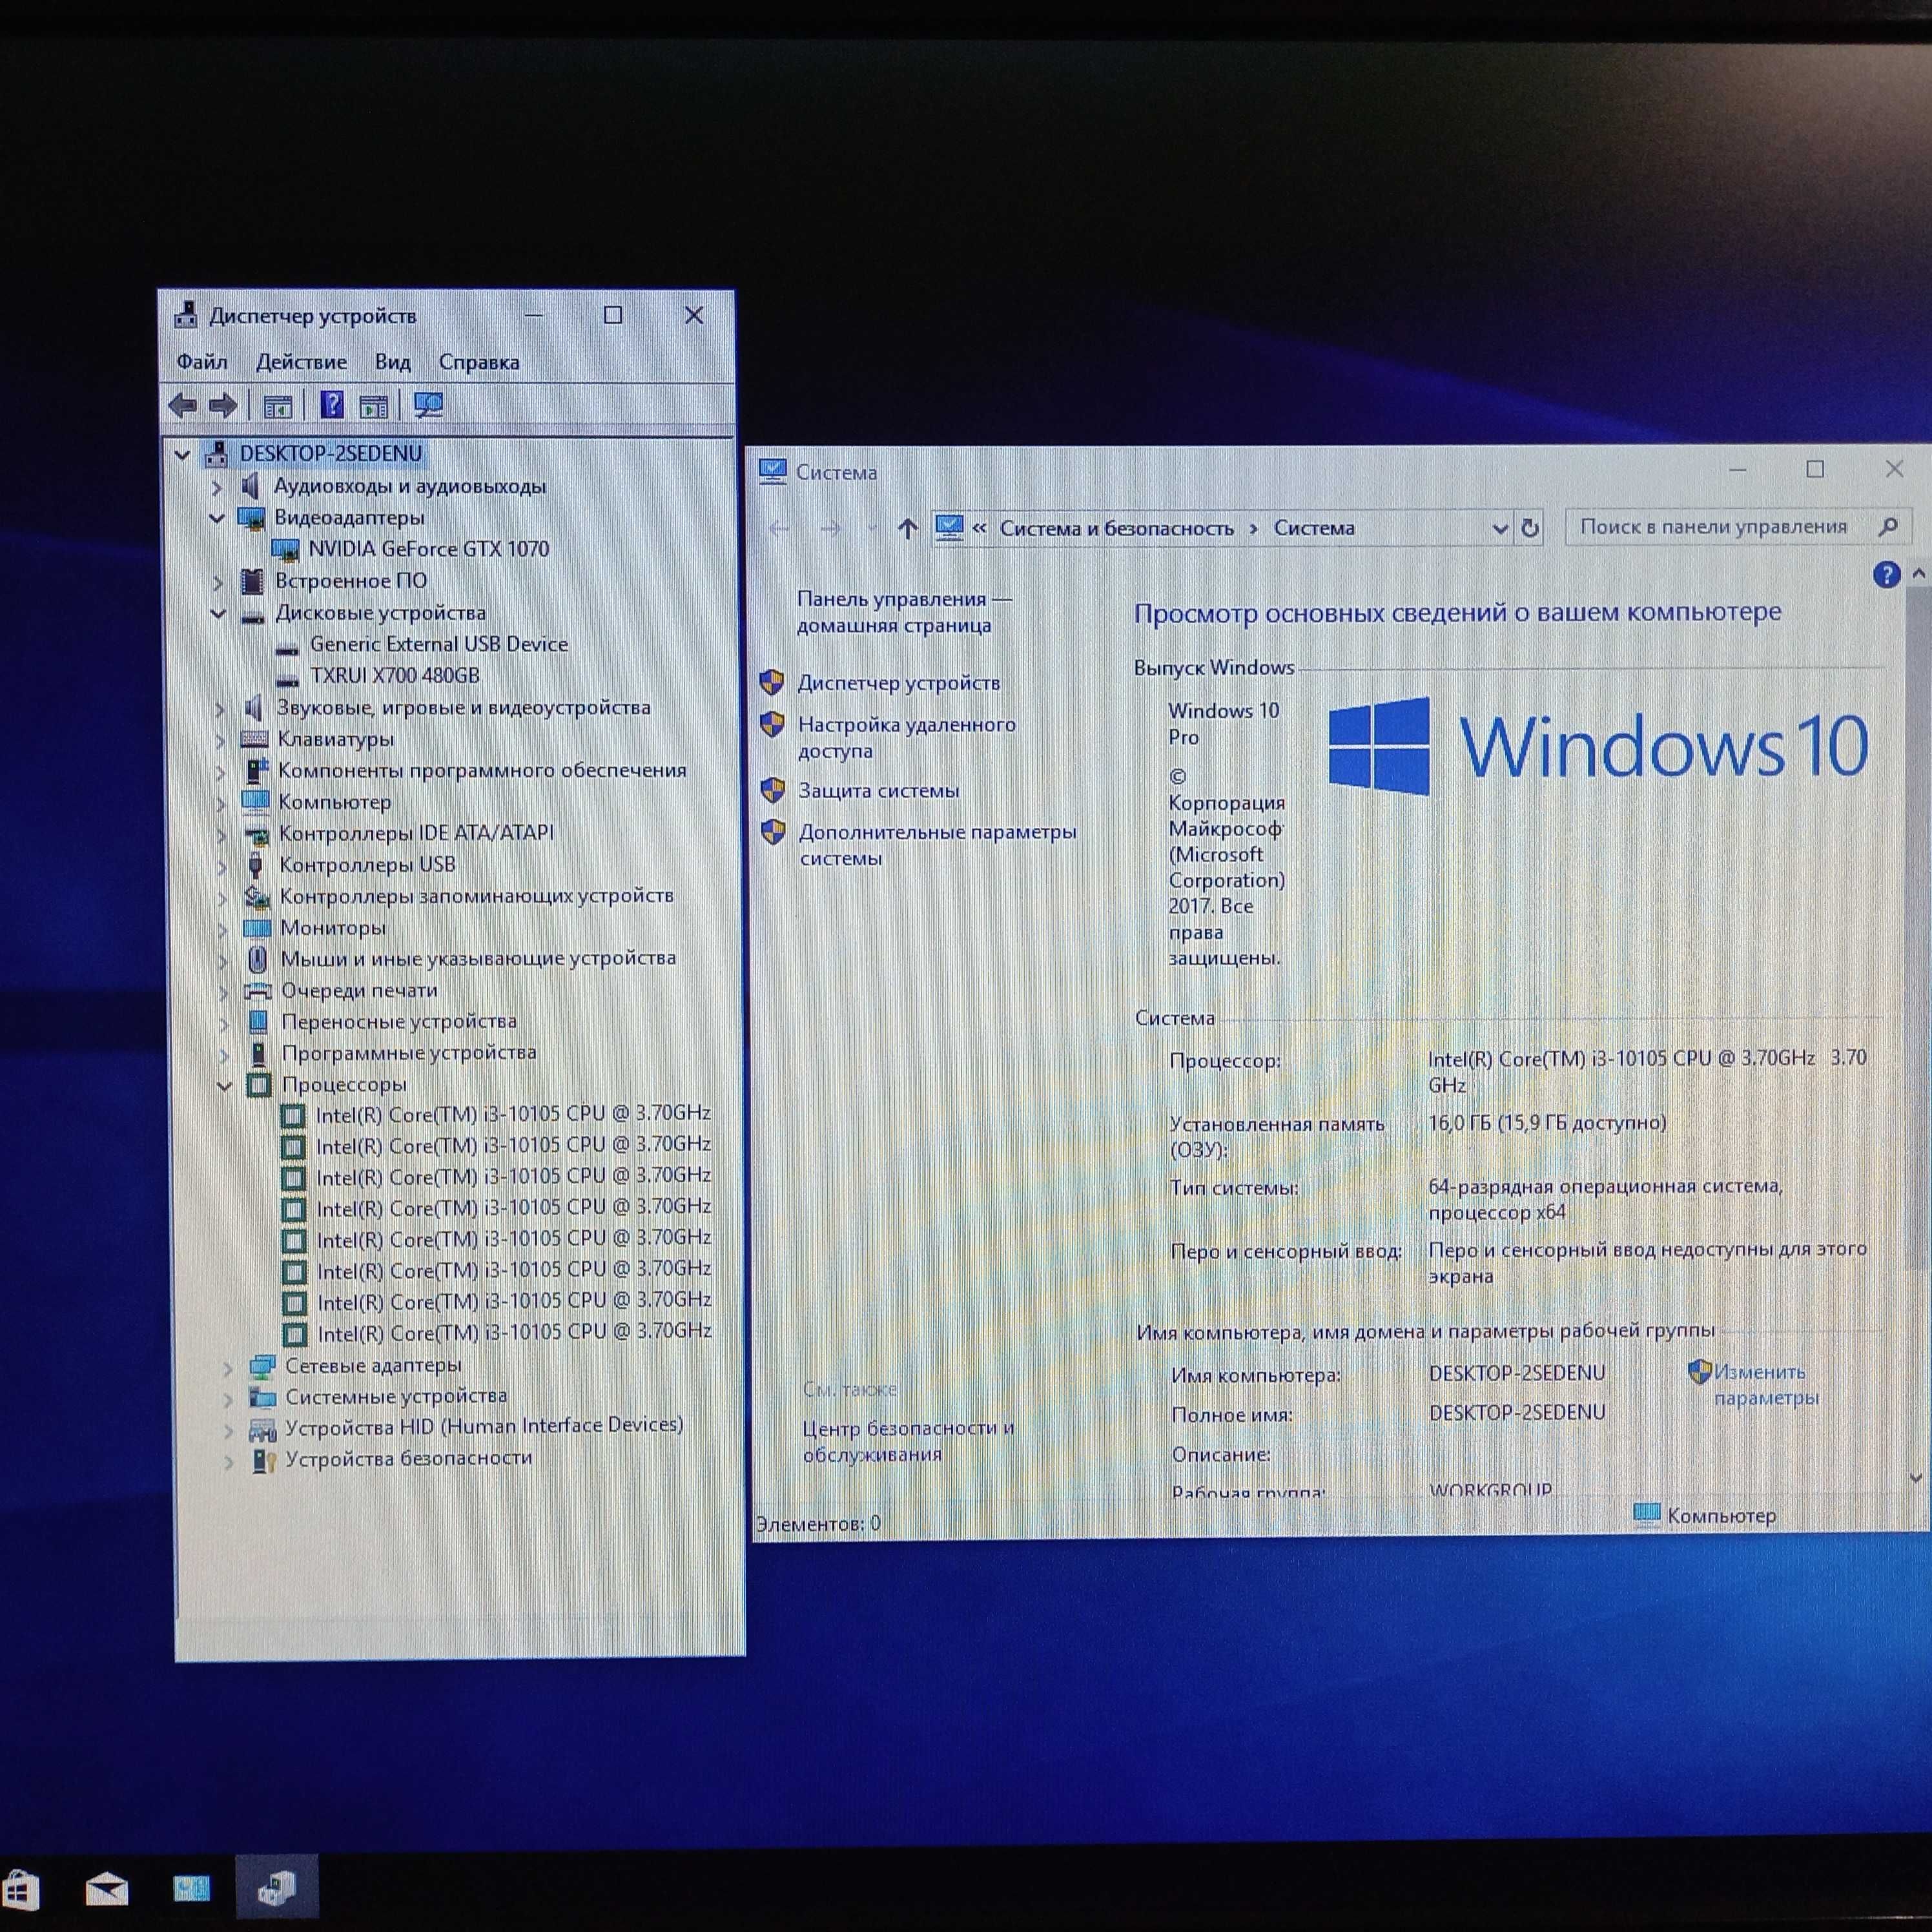
Task: Open the Файл menu
Action: pyautogui.click(x=202, y=362)
